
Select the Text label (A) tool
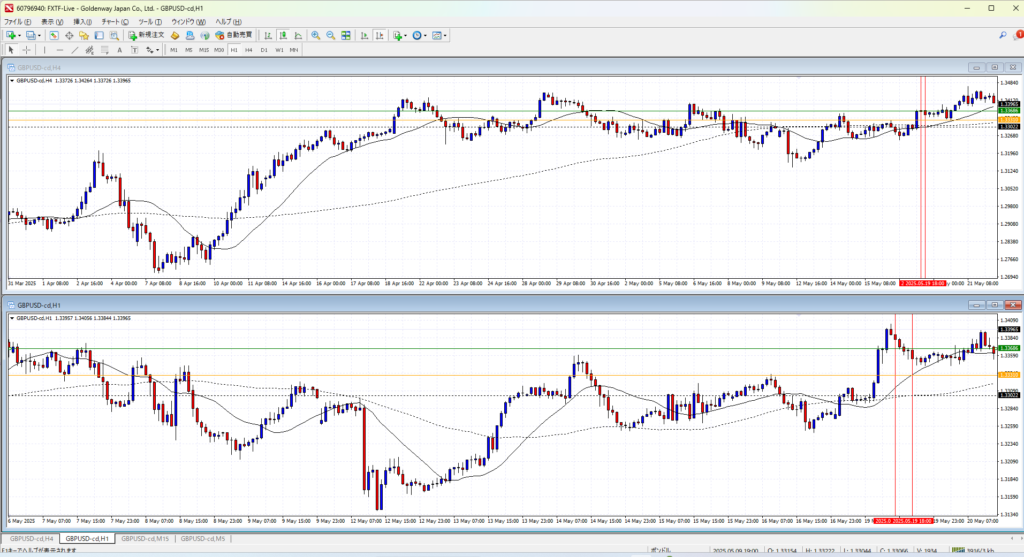click(119, 49)
